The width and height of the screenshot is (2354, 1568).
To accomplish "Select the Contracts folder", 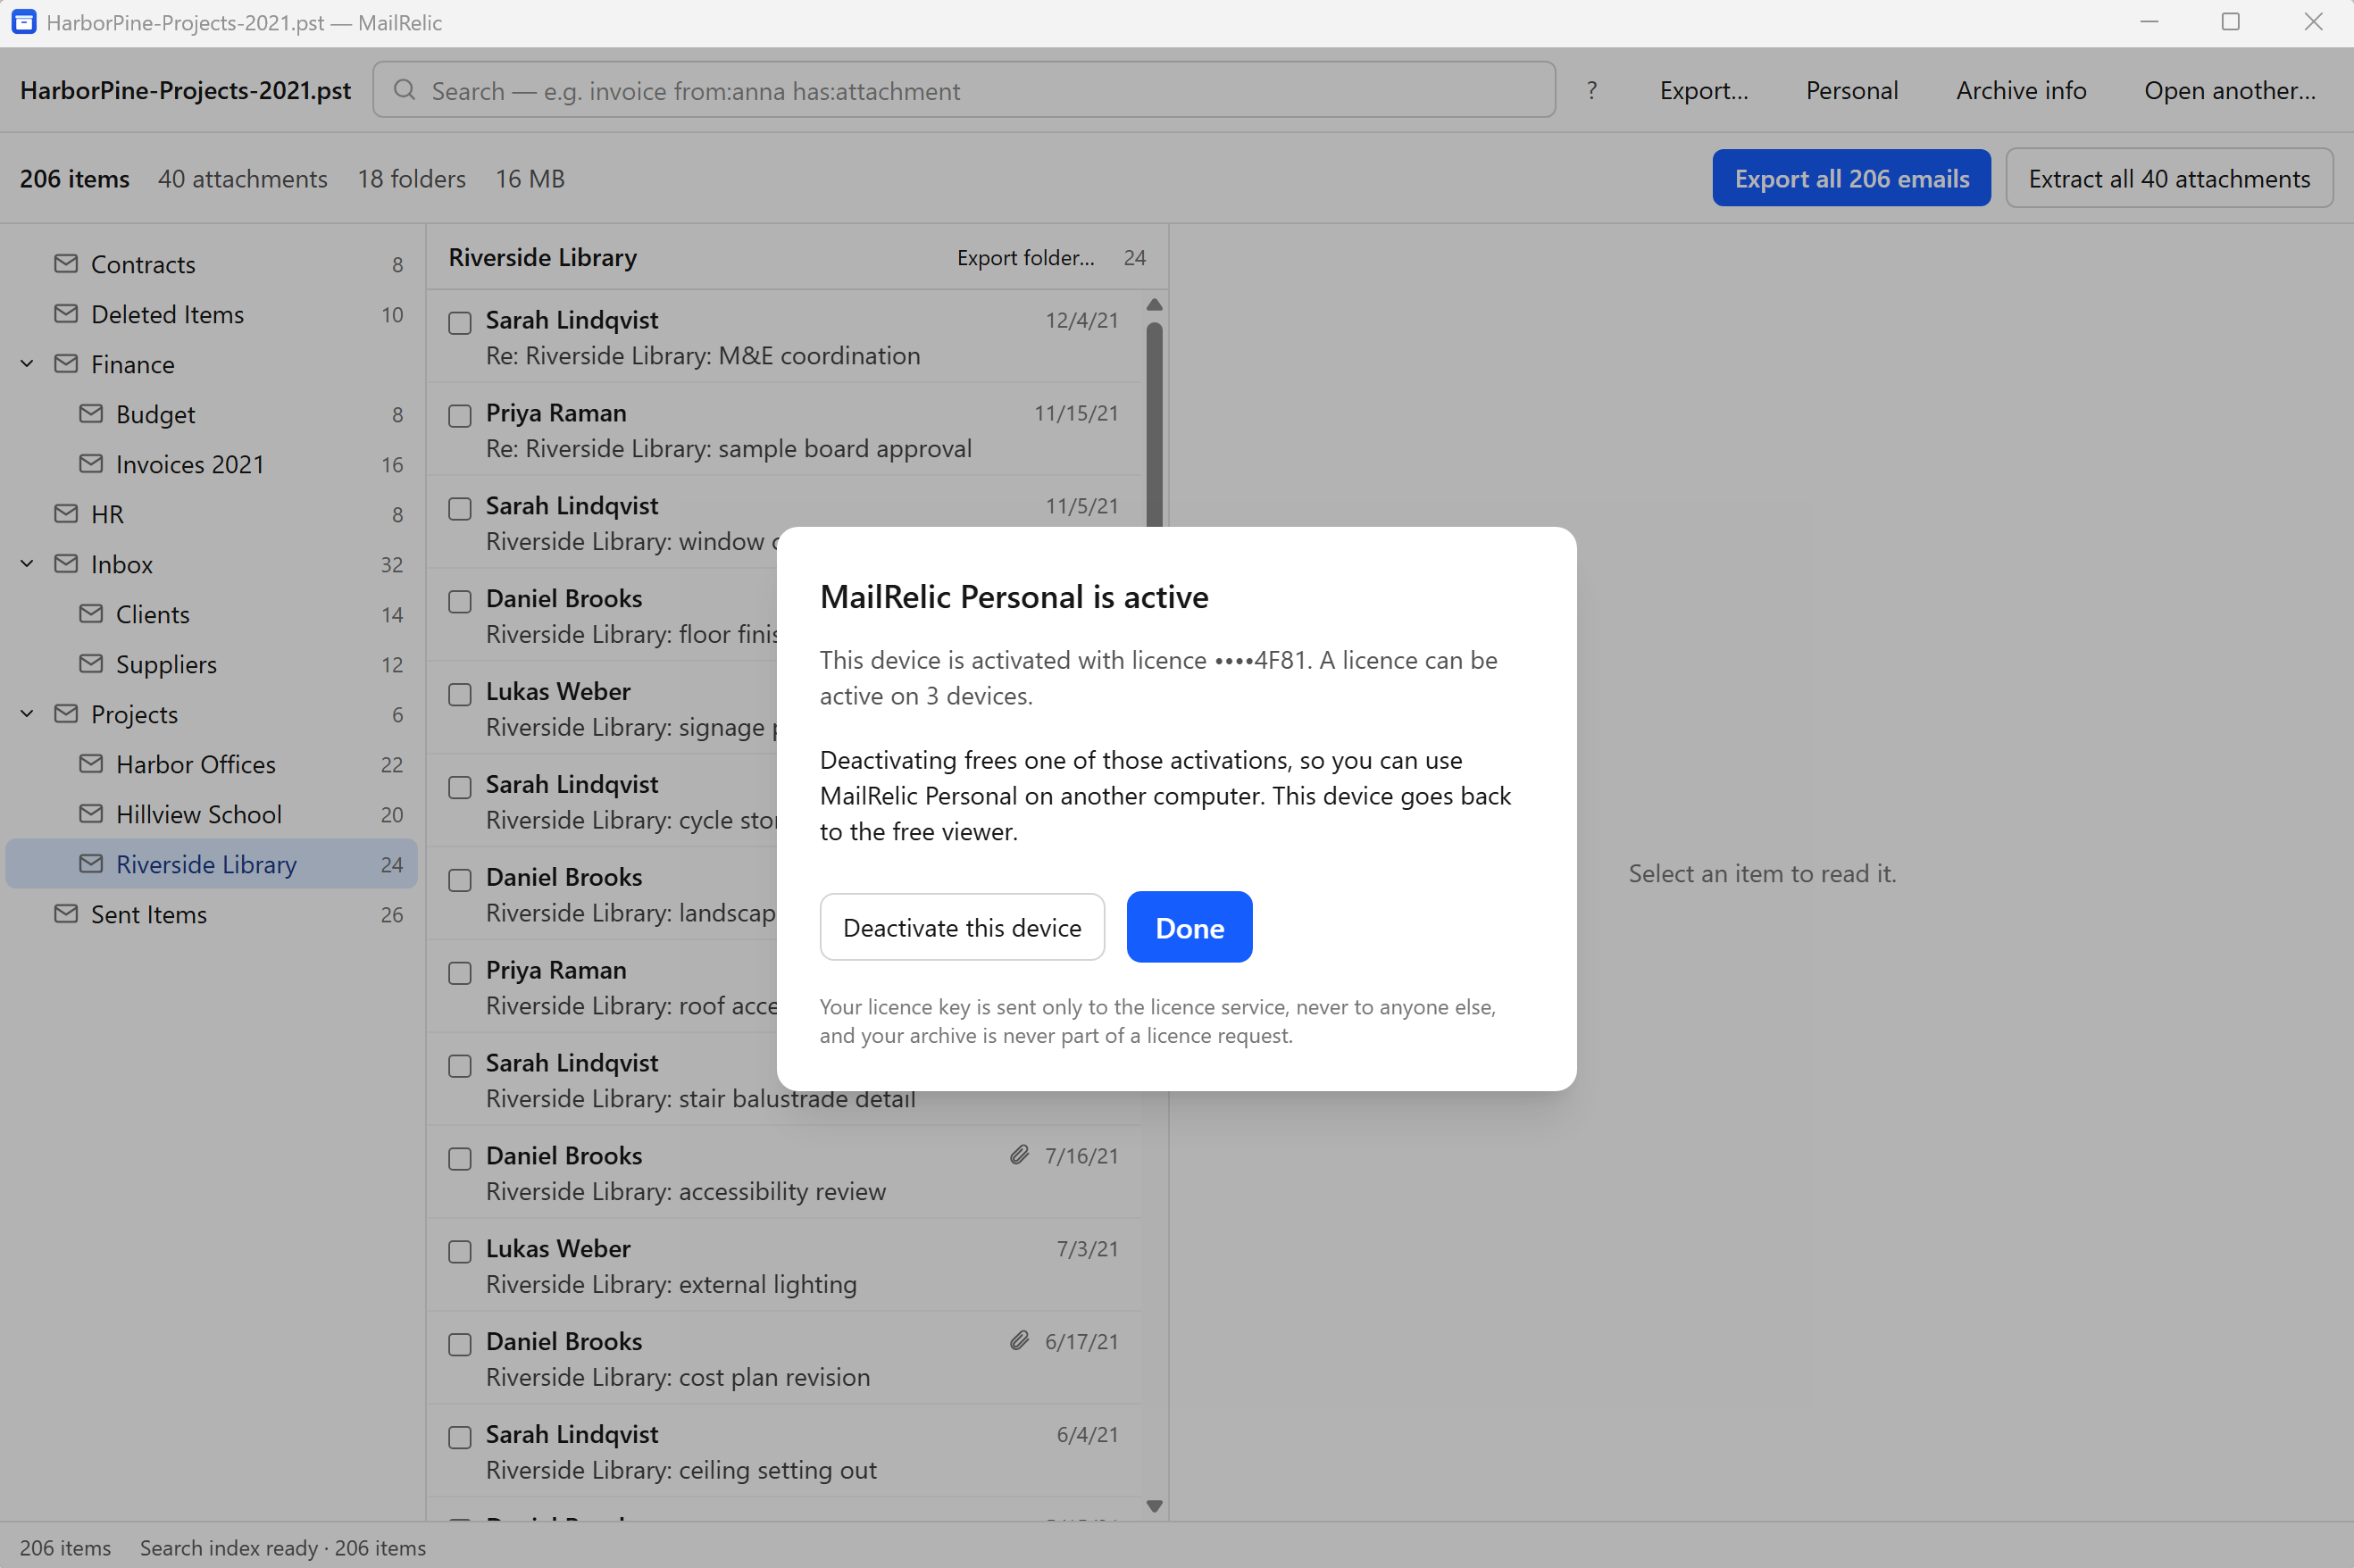I will point(212,264).
